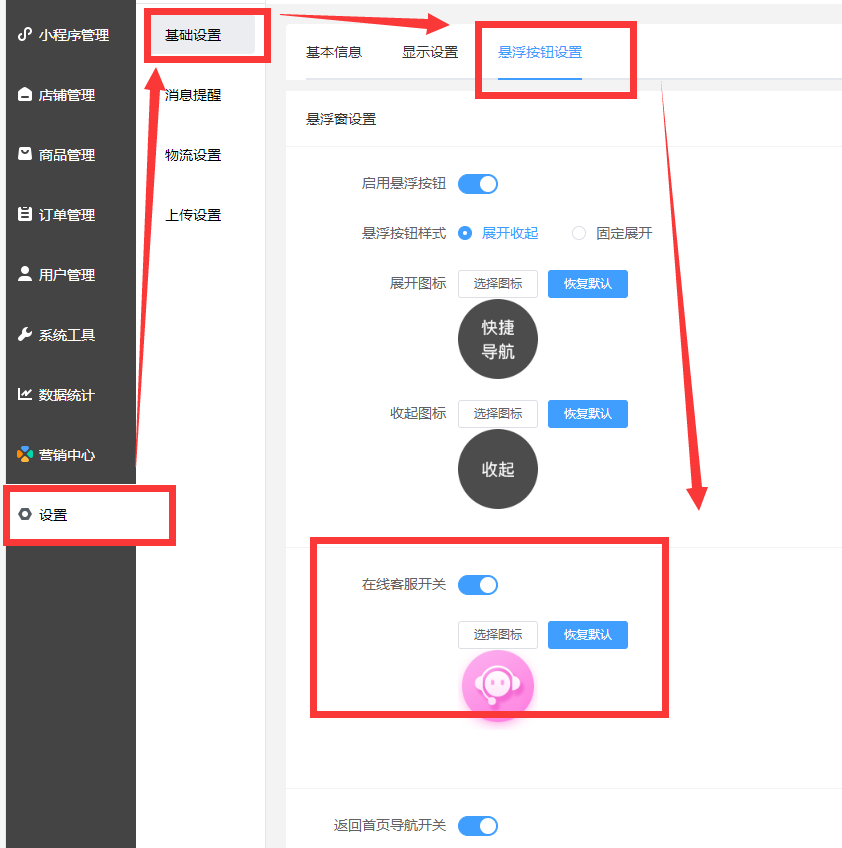The image size is (842, 848).
Task: Click the 悬浮按钮样式 label
Action: click(x=403, y=233)
